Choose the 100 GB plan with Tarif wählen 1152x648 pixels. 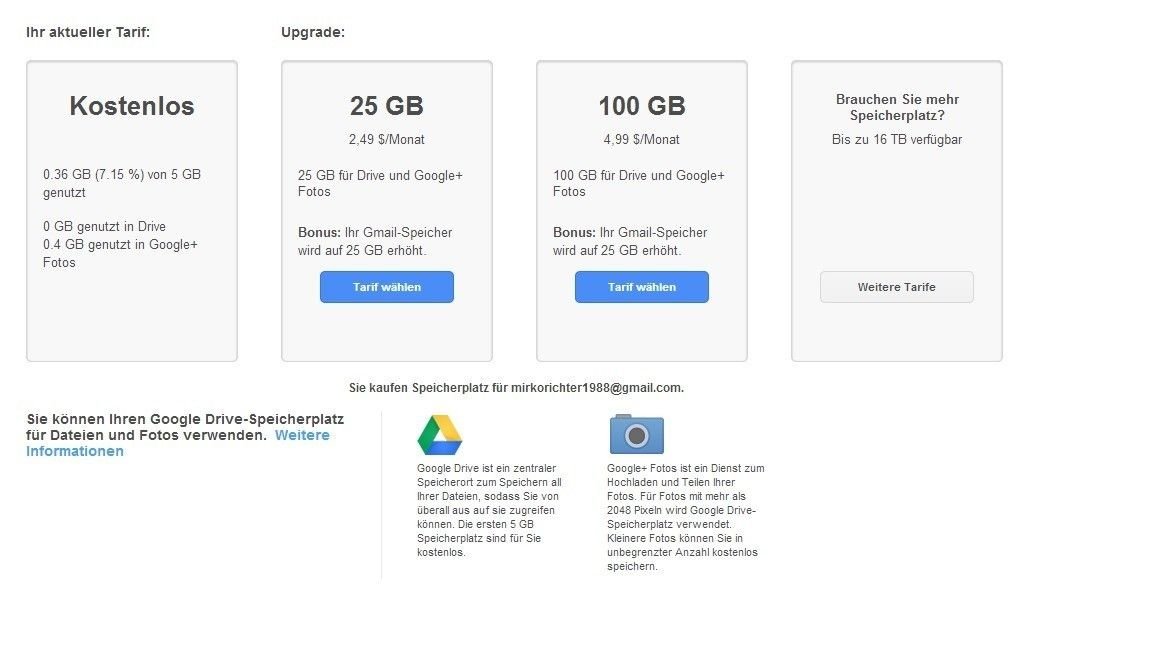point(641,287)
